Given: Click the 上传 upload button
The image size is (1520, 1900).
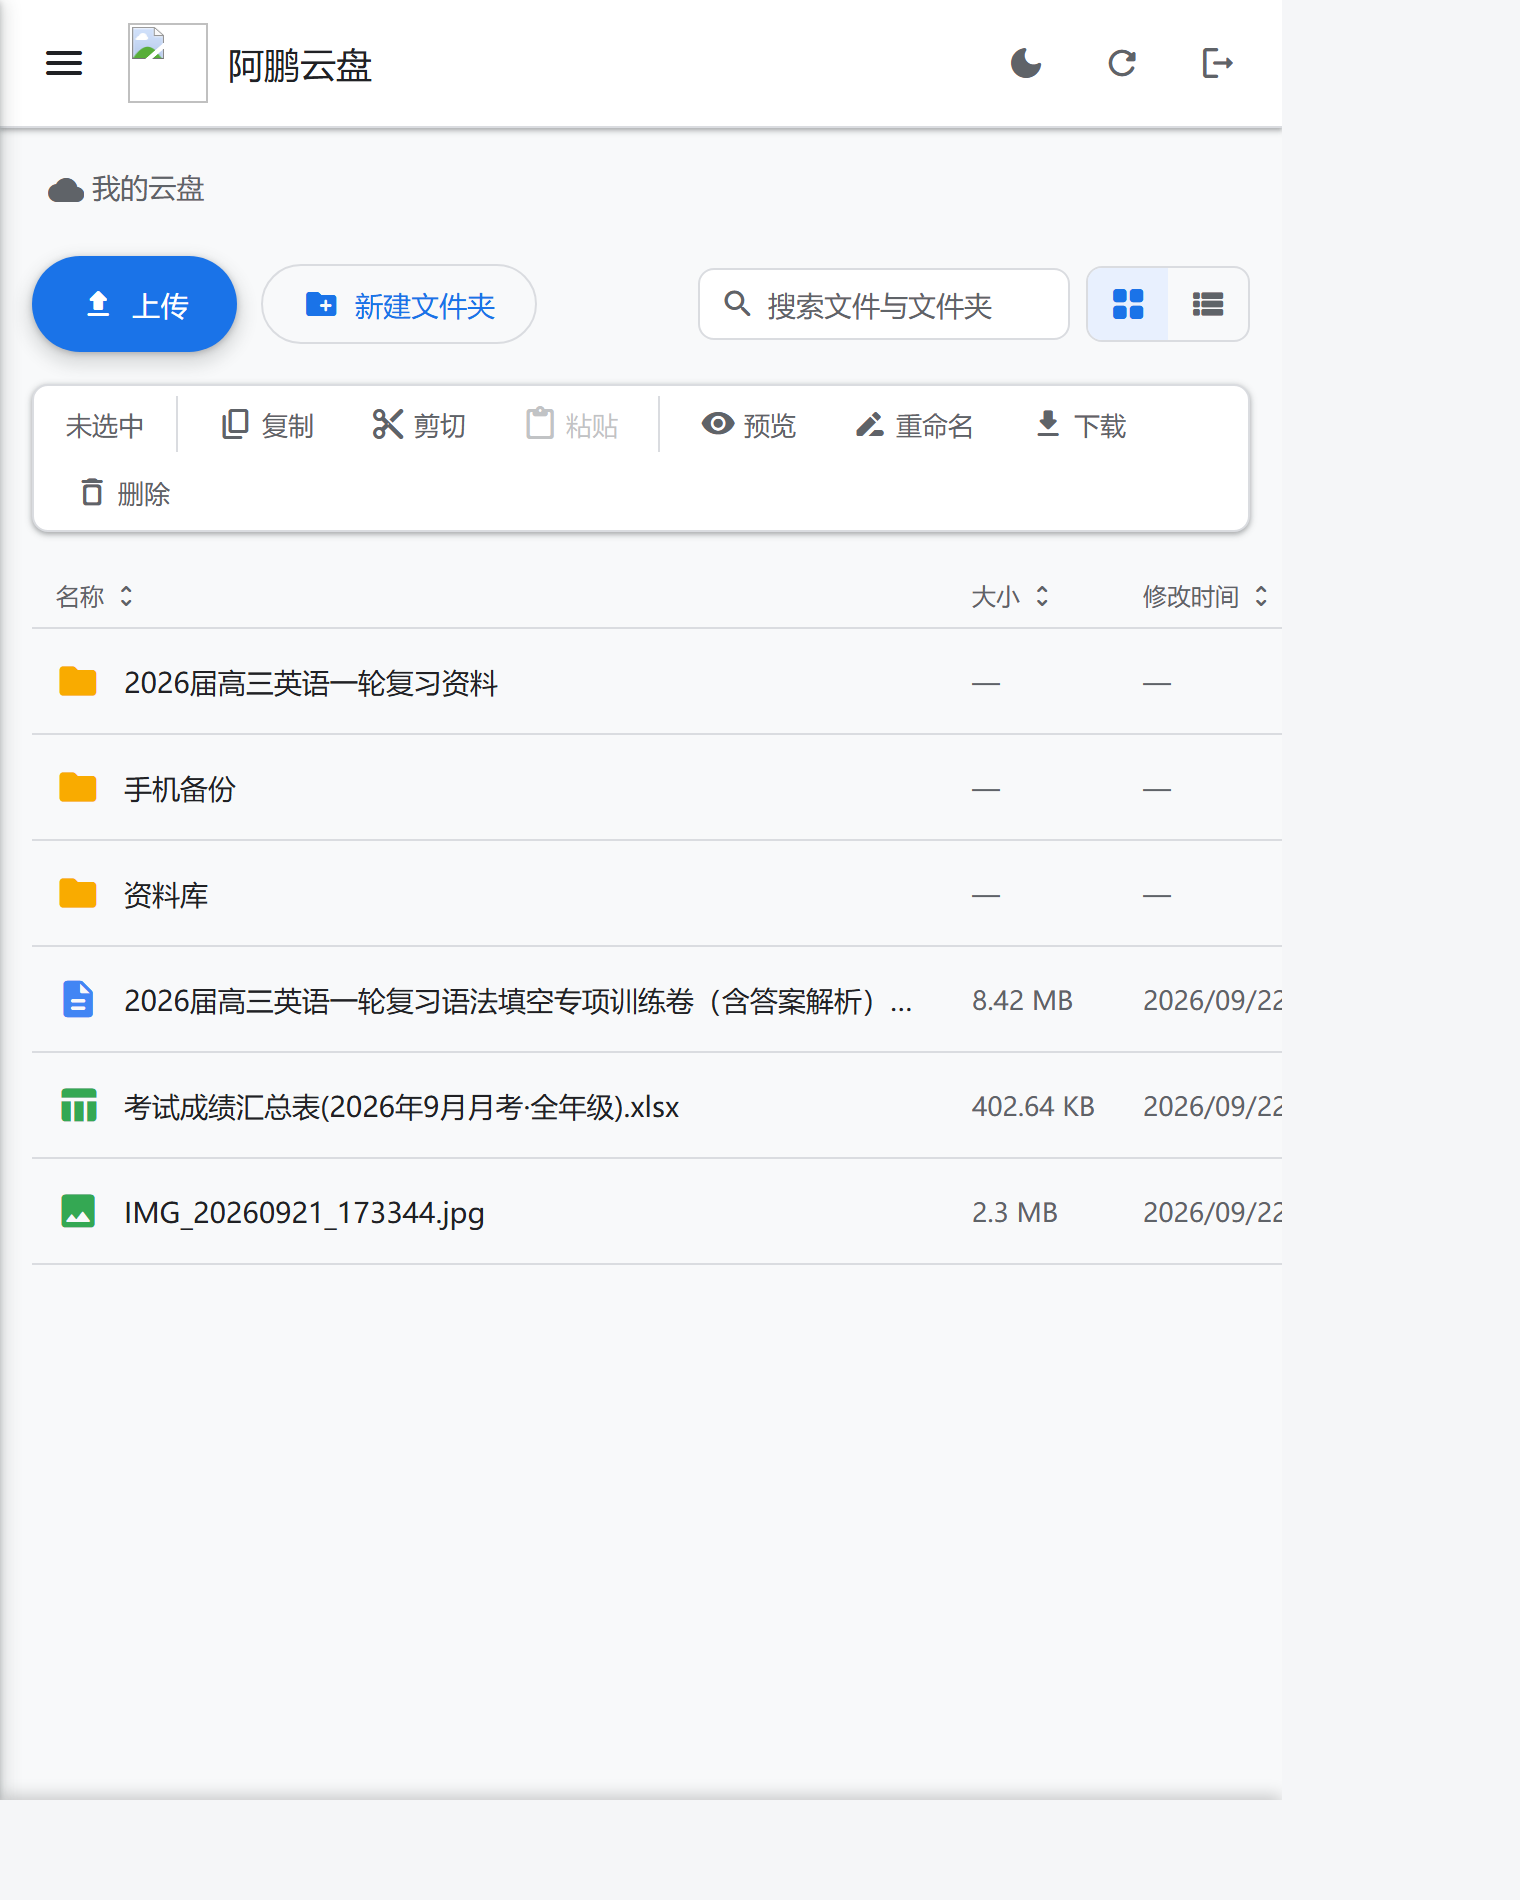Looking at the screenshot, I should point(134,304).
